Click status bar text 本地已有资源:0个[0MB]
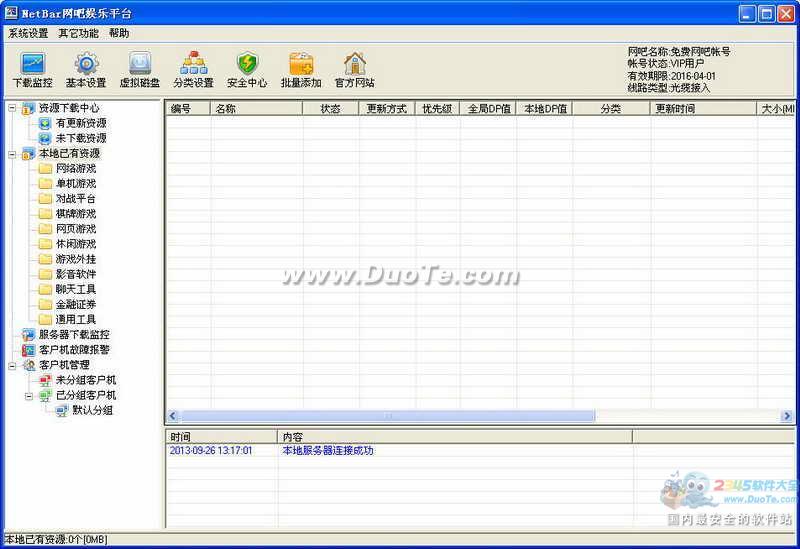Screen dimensions: 800x549 pyautogui.click(x=56, y=539)
